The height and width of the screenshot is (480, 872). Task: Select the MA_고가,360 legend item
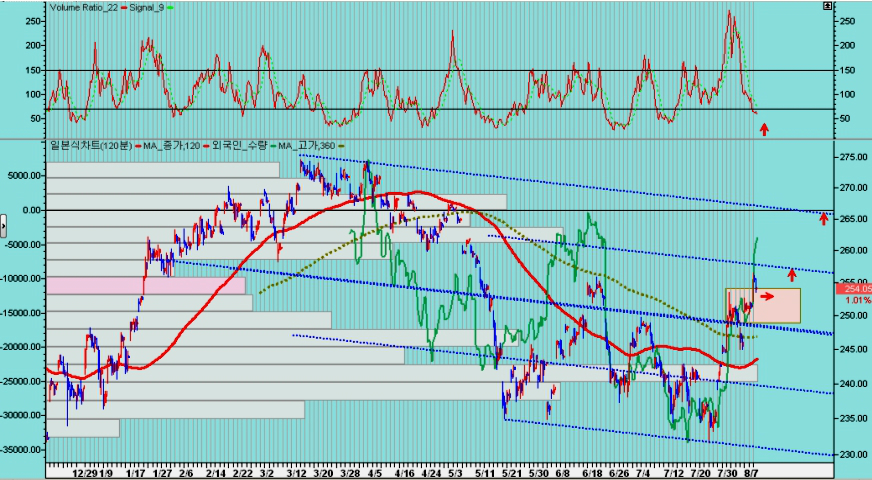point(306,146)
